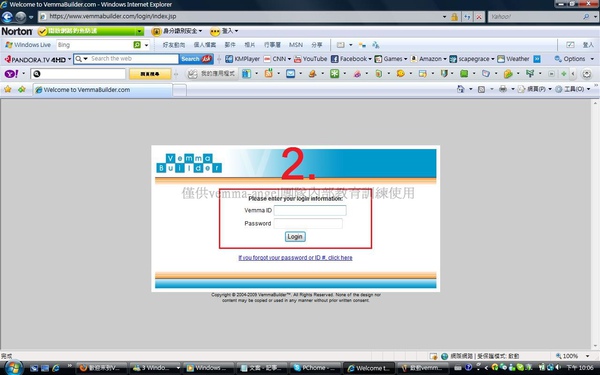Screen dimensions: 600x375
Task: Click the Yahoo toolbar RSS feed icon
Action: (269, 73)
